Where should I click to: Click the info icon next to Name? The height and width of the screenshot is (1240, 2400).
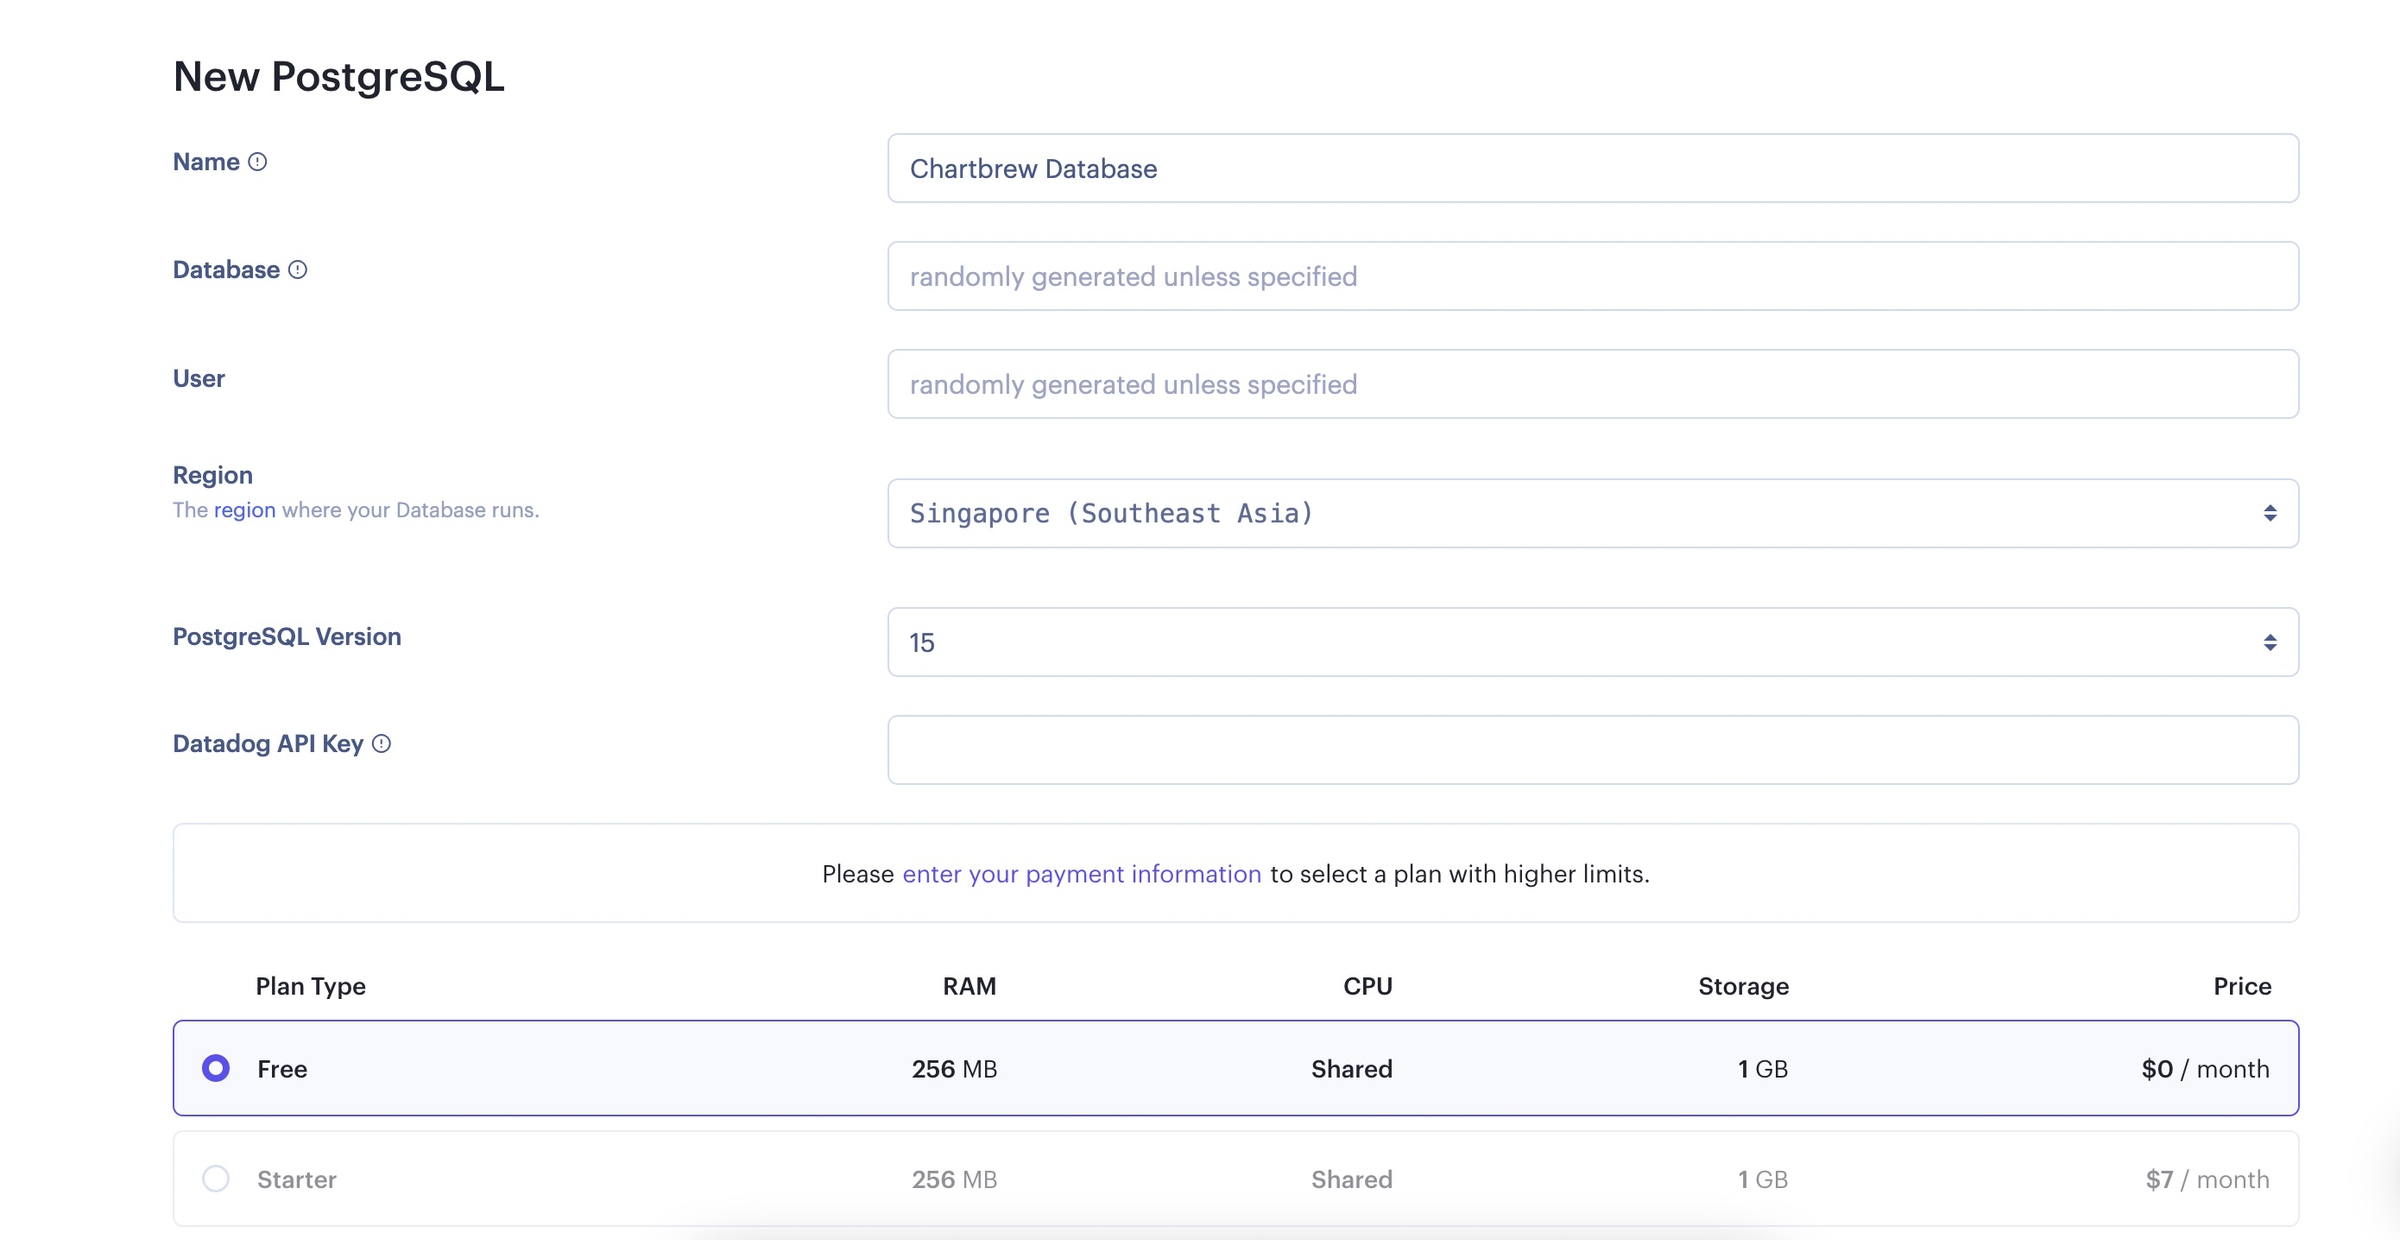[257, 161]
